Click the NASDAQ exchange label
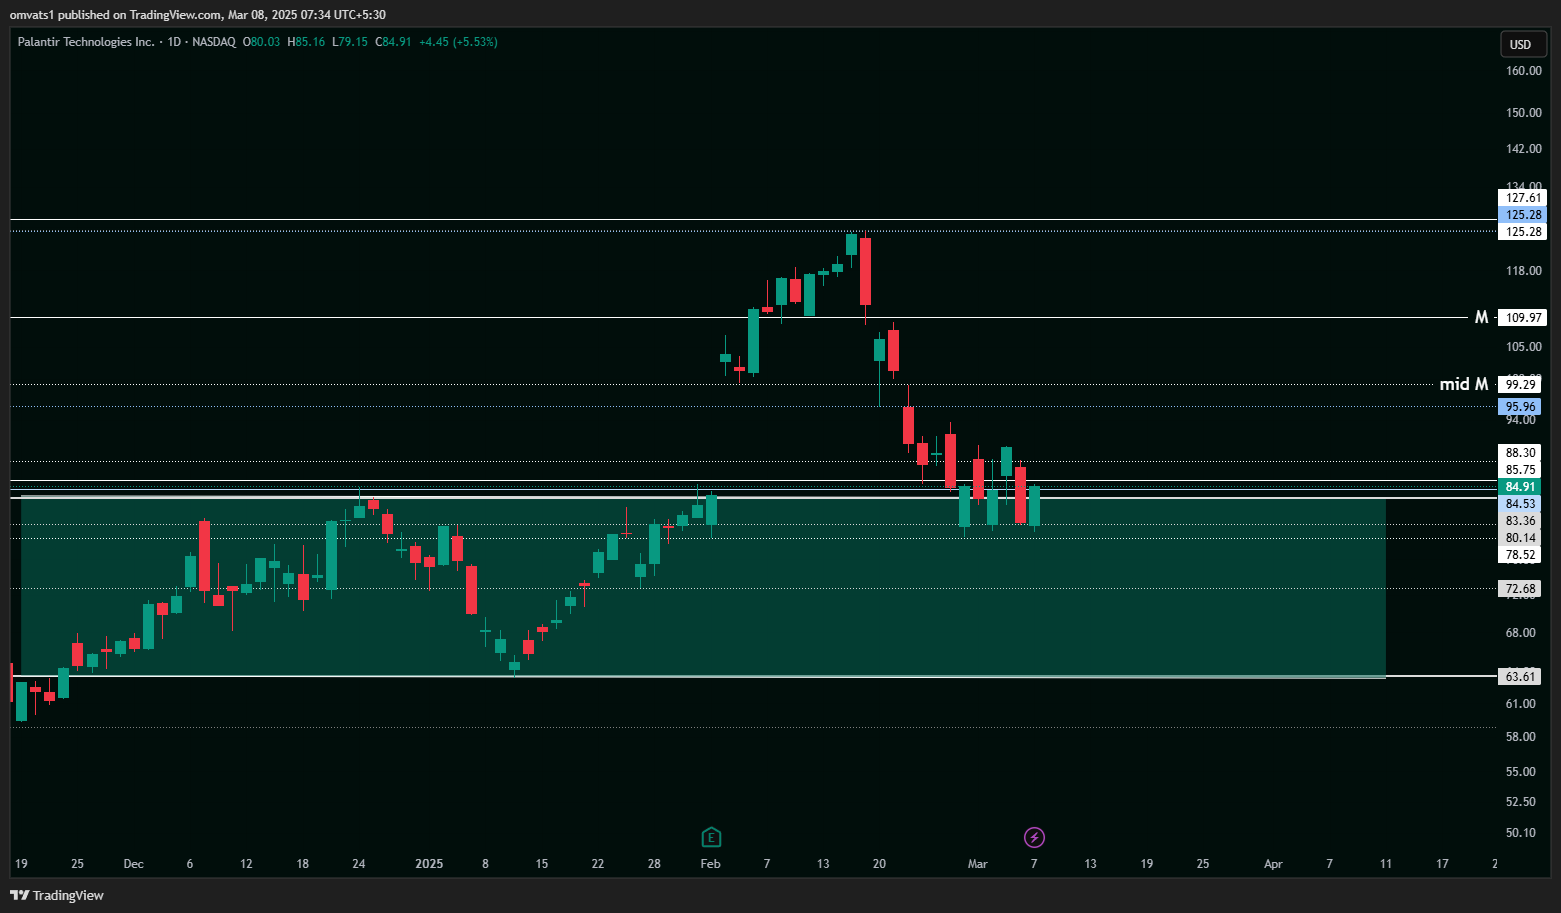1561x913 pixels. pyautogui.click(x=214, y=42)
